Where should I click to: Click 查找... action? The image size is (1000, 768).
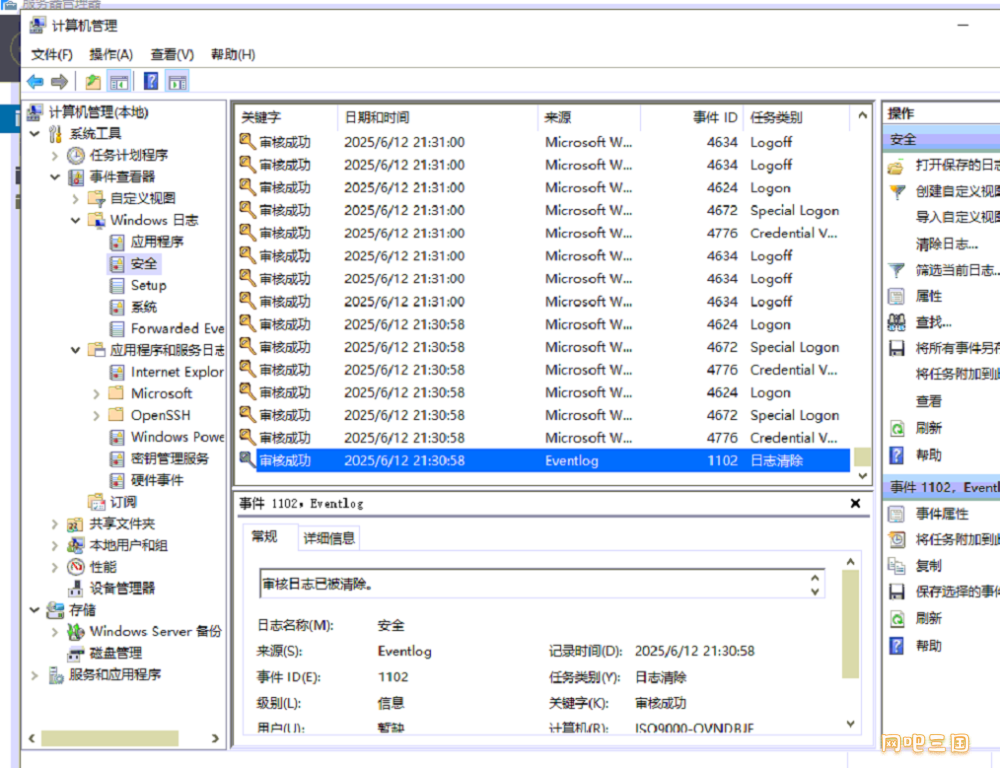(934, 322)
